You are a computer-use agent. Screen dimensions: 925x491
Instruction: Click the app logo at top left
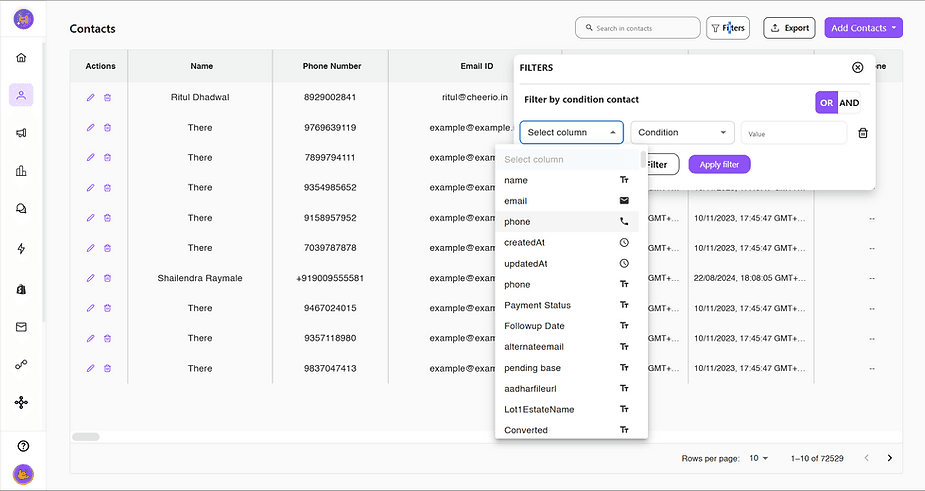click(24, 19)
